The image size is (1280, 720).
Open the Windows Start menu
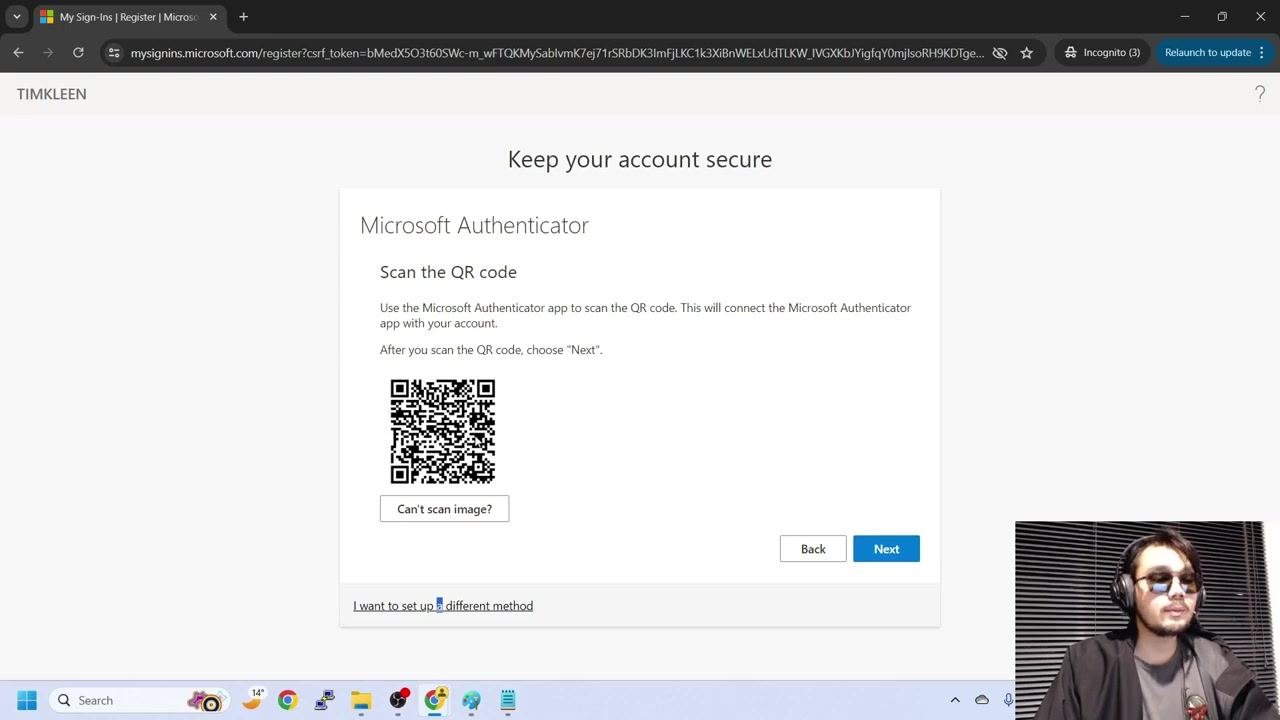27,700
